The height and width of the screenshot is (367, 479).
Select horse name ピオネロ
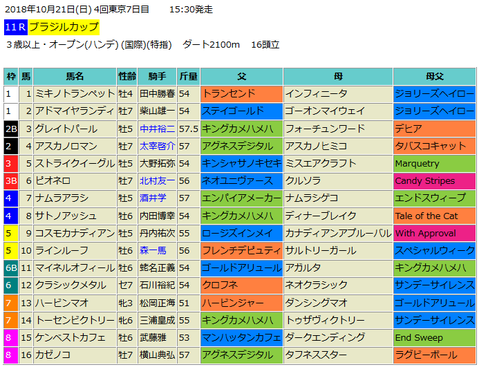[x=53, y=181]
